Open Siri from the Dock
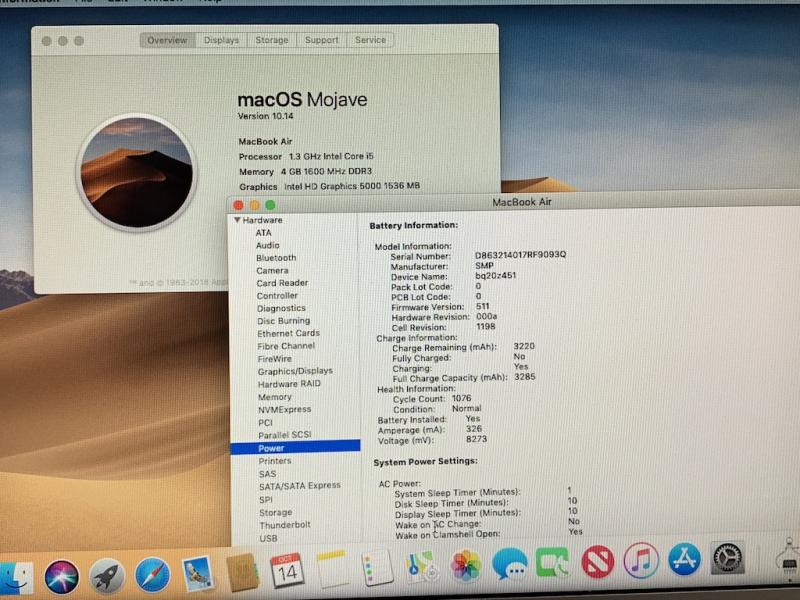Image resolution: width=800 pixels, height=600 pixels. point(62,577)
